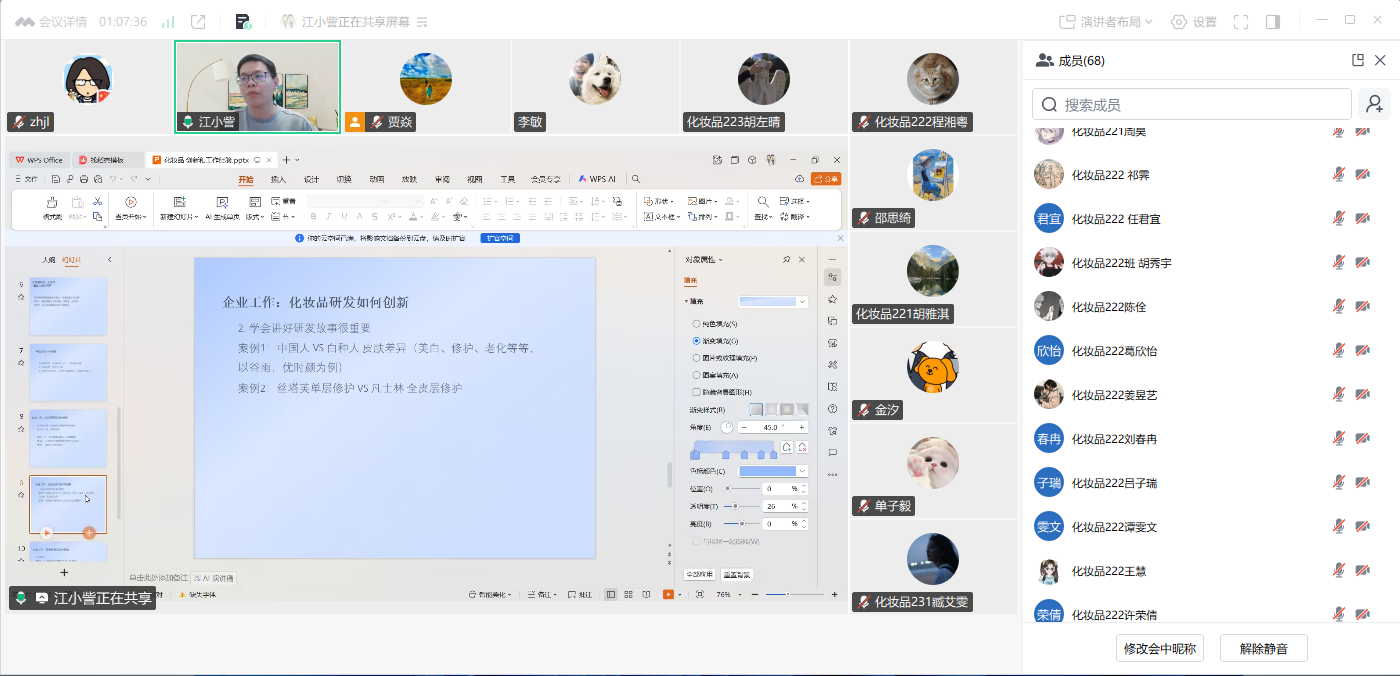Toggle the side panel icon next to fullscreen
The height and width of the screenshot is (676, 1400).
pos(1273,21)
